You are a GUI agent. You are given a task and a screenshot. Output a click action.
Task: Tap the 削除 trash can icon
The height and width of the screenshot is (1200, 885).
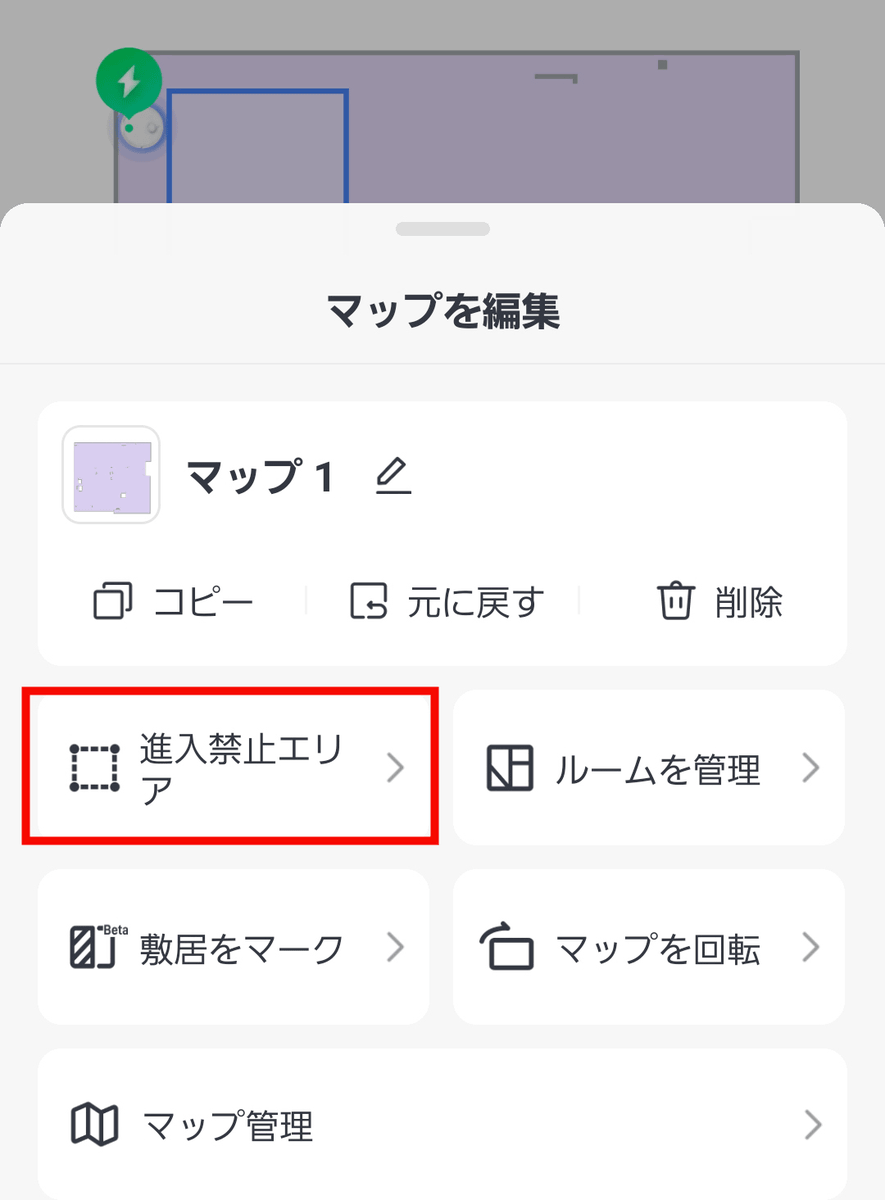coord(675,602)
